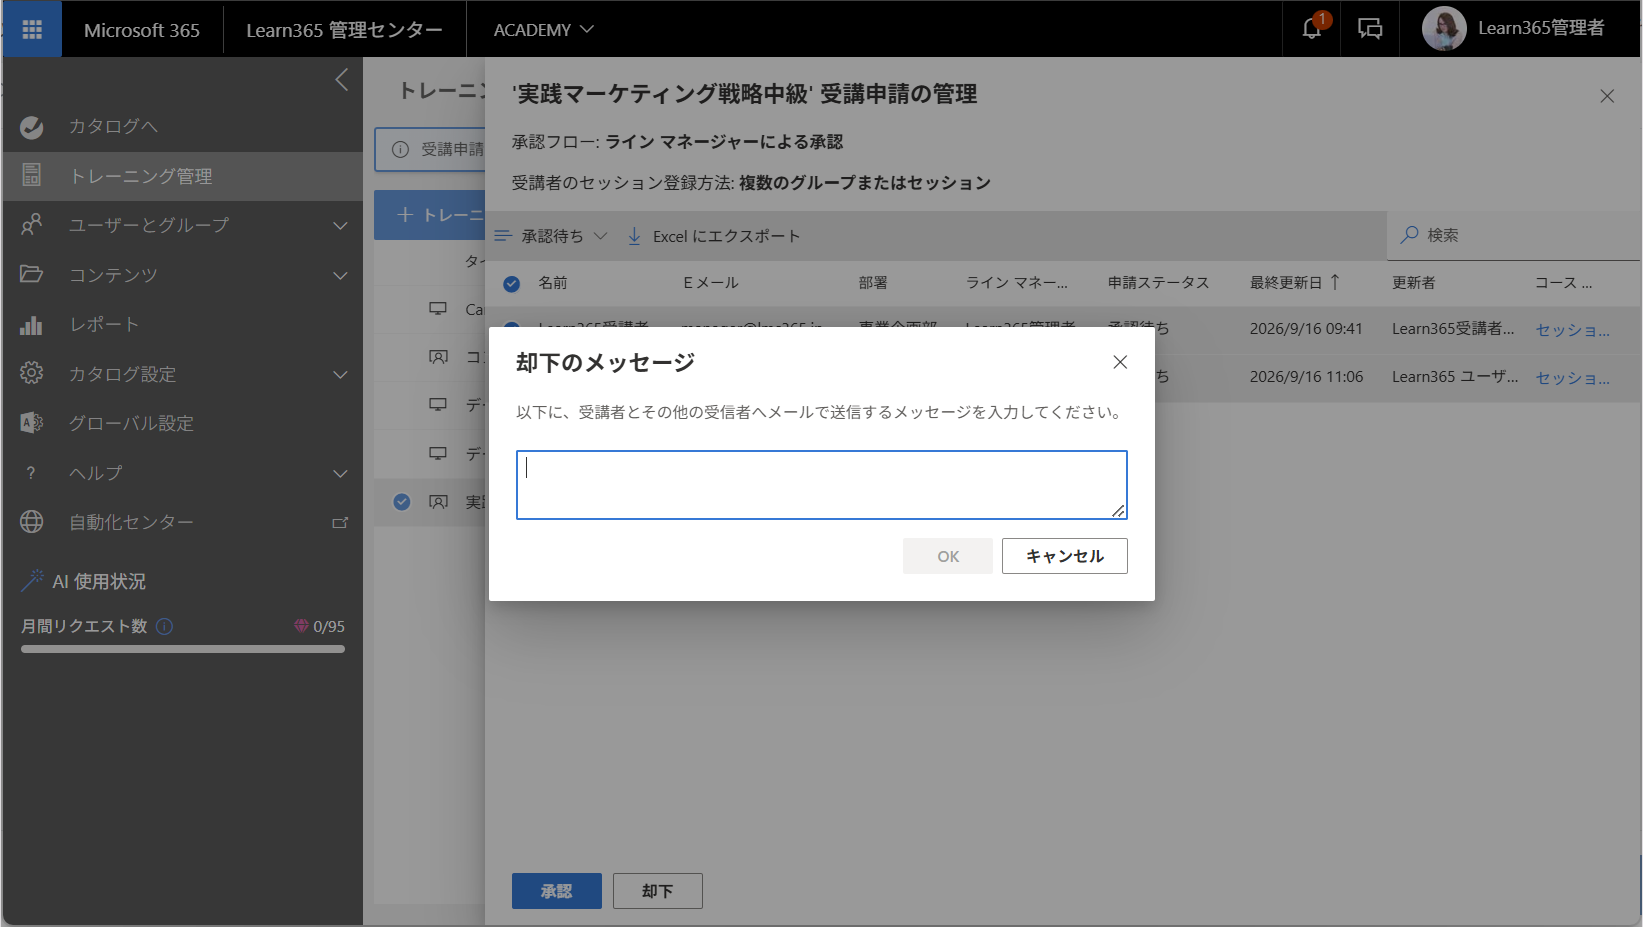This screenshot has height=927, width=1643.
Task: Click キャンセル button in dialog
Action: coord(1065,556)
